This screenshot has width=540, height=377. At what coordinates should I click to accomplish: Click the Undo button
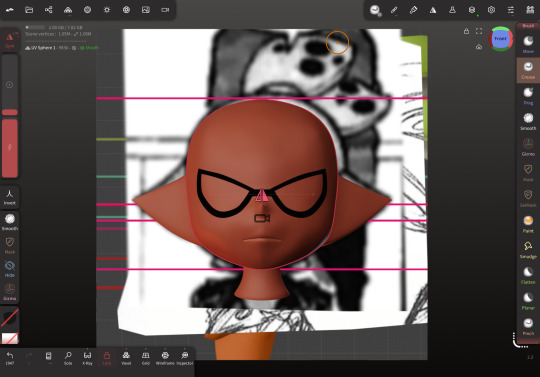pyautogui.click(x=10, y=358)
